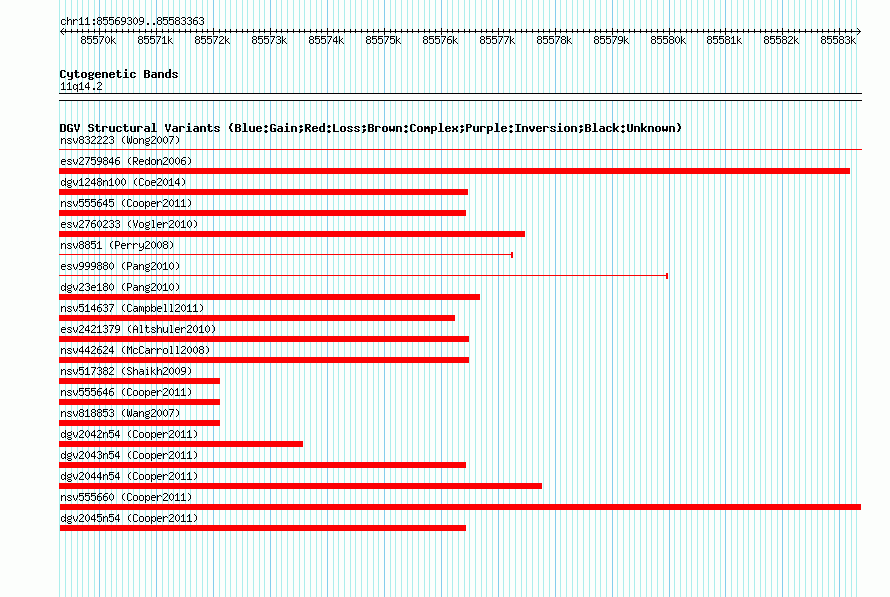Click the 11q14.2 cytogenetic band line
890x597 pixels.
click(460, 97)
